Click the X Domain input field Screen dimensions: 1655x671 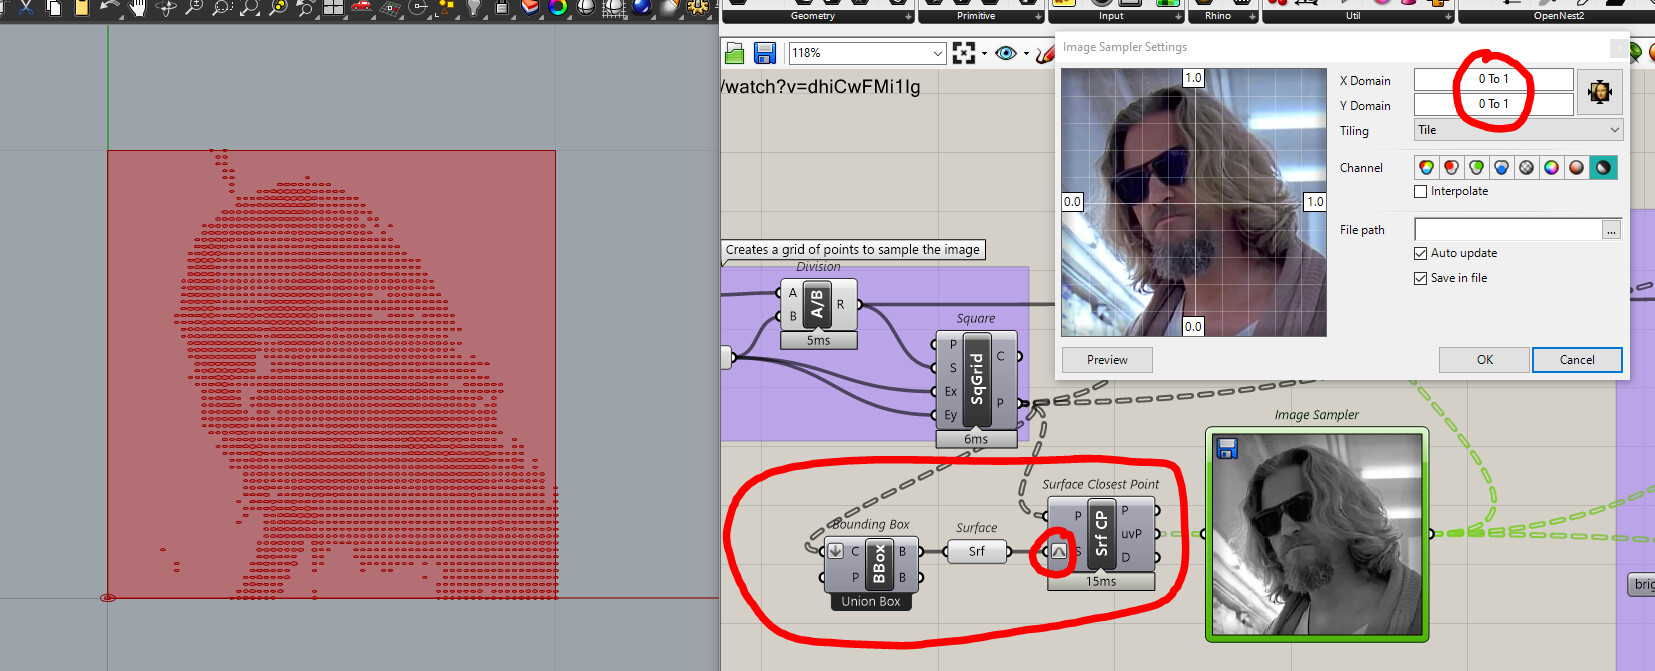[x=1493, y=79]
